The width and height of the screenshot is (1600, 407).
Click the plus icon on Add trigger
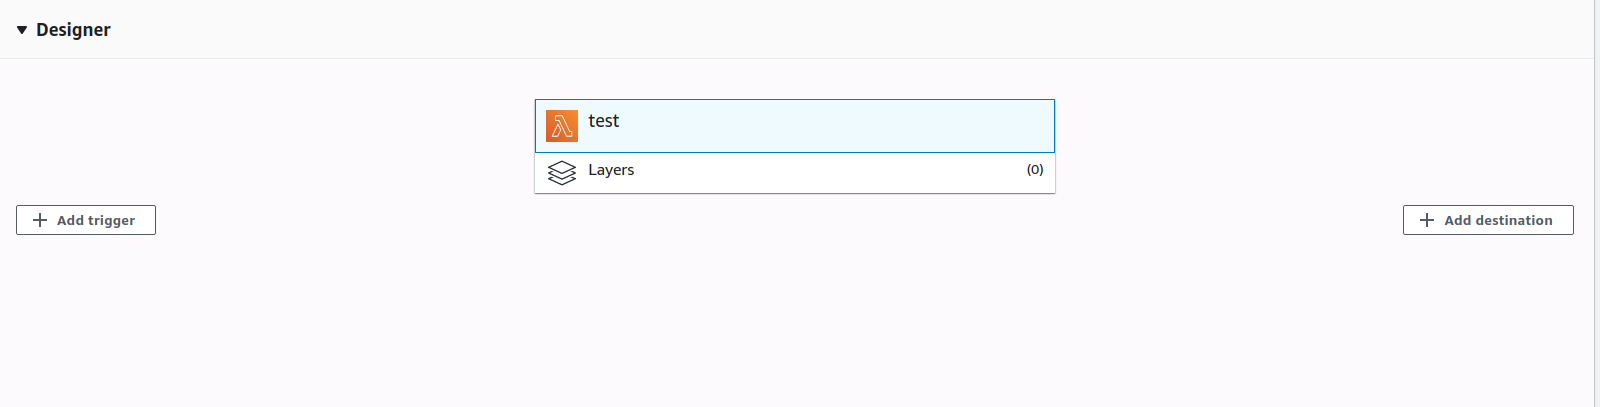(40, 220)
